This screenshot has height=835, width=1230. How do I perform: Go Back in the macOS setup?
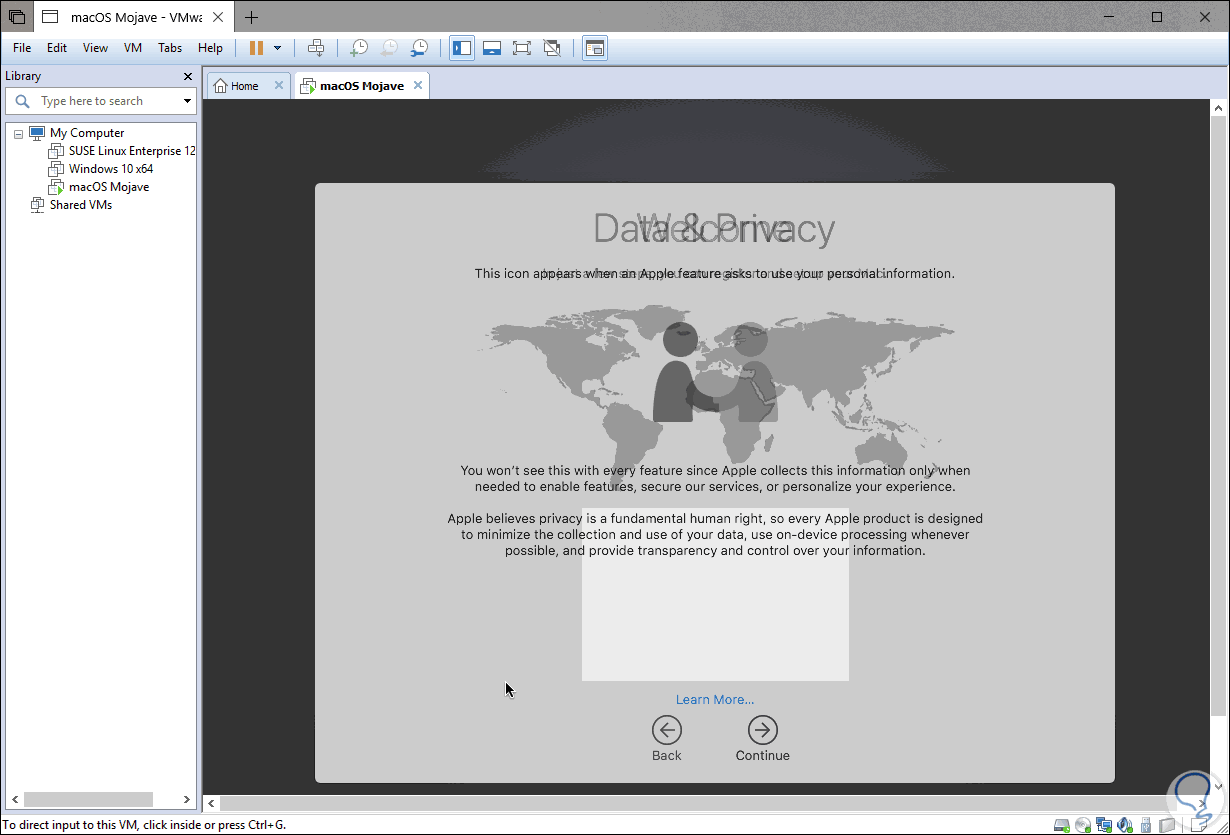667,739
